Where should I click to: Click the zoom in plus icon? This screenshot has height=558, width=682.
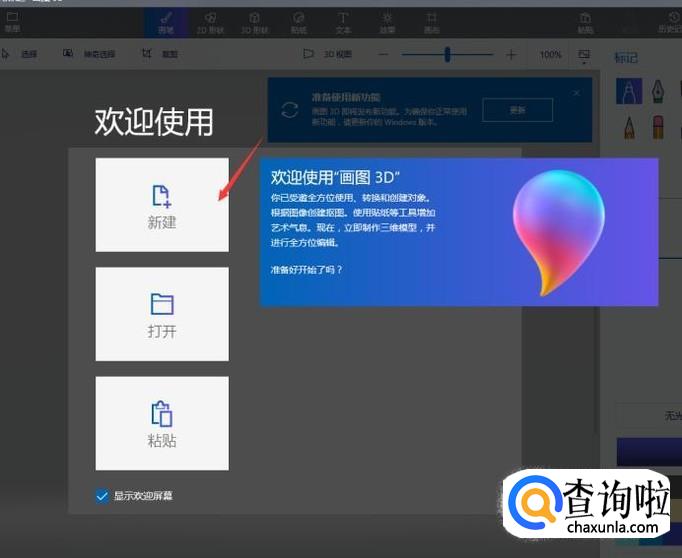point(511,54)
